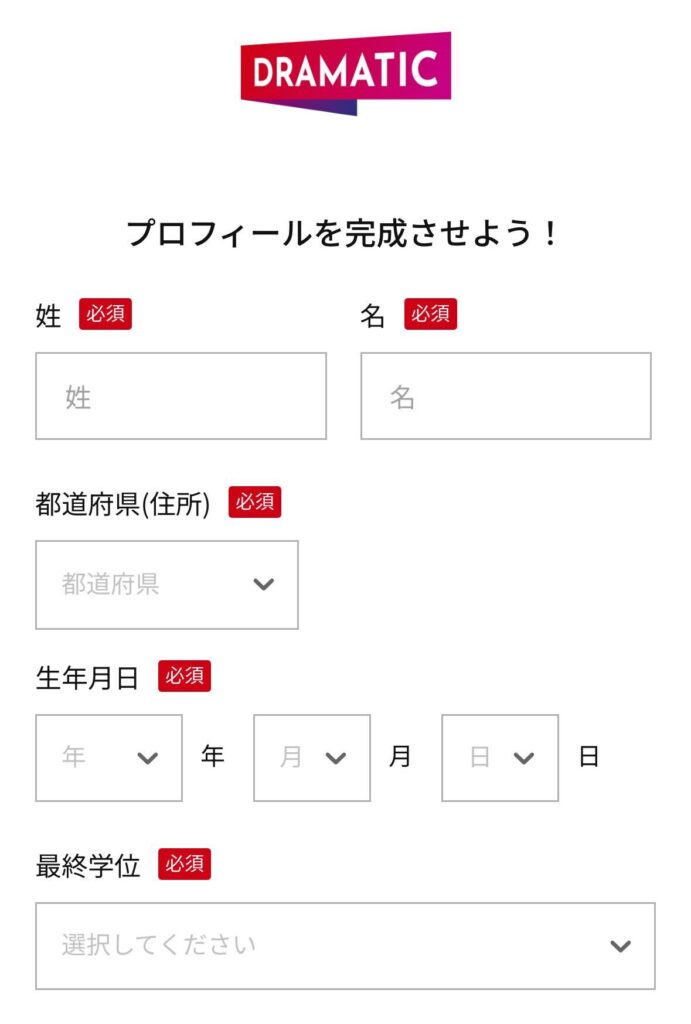Click the chevron arrow of day selector
This screenshot has height=1024, width=691.
(x=524, y=758)
